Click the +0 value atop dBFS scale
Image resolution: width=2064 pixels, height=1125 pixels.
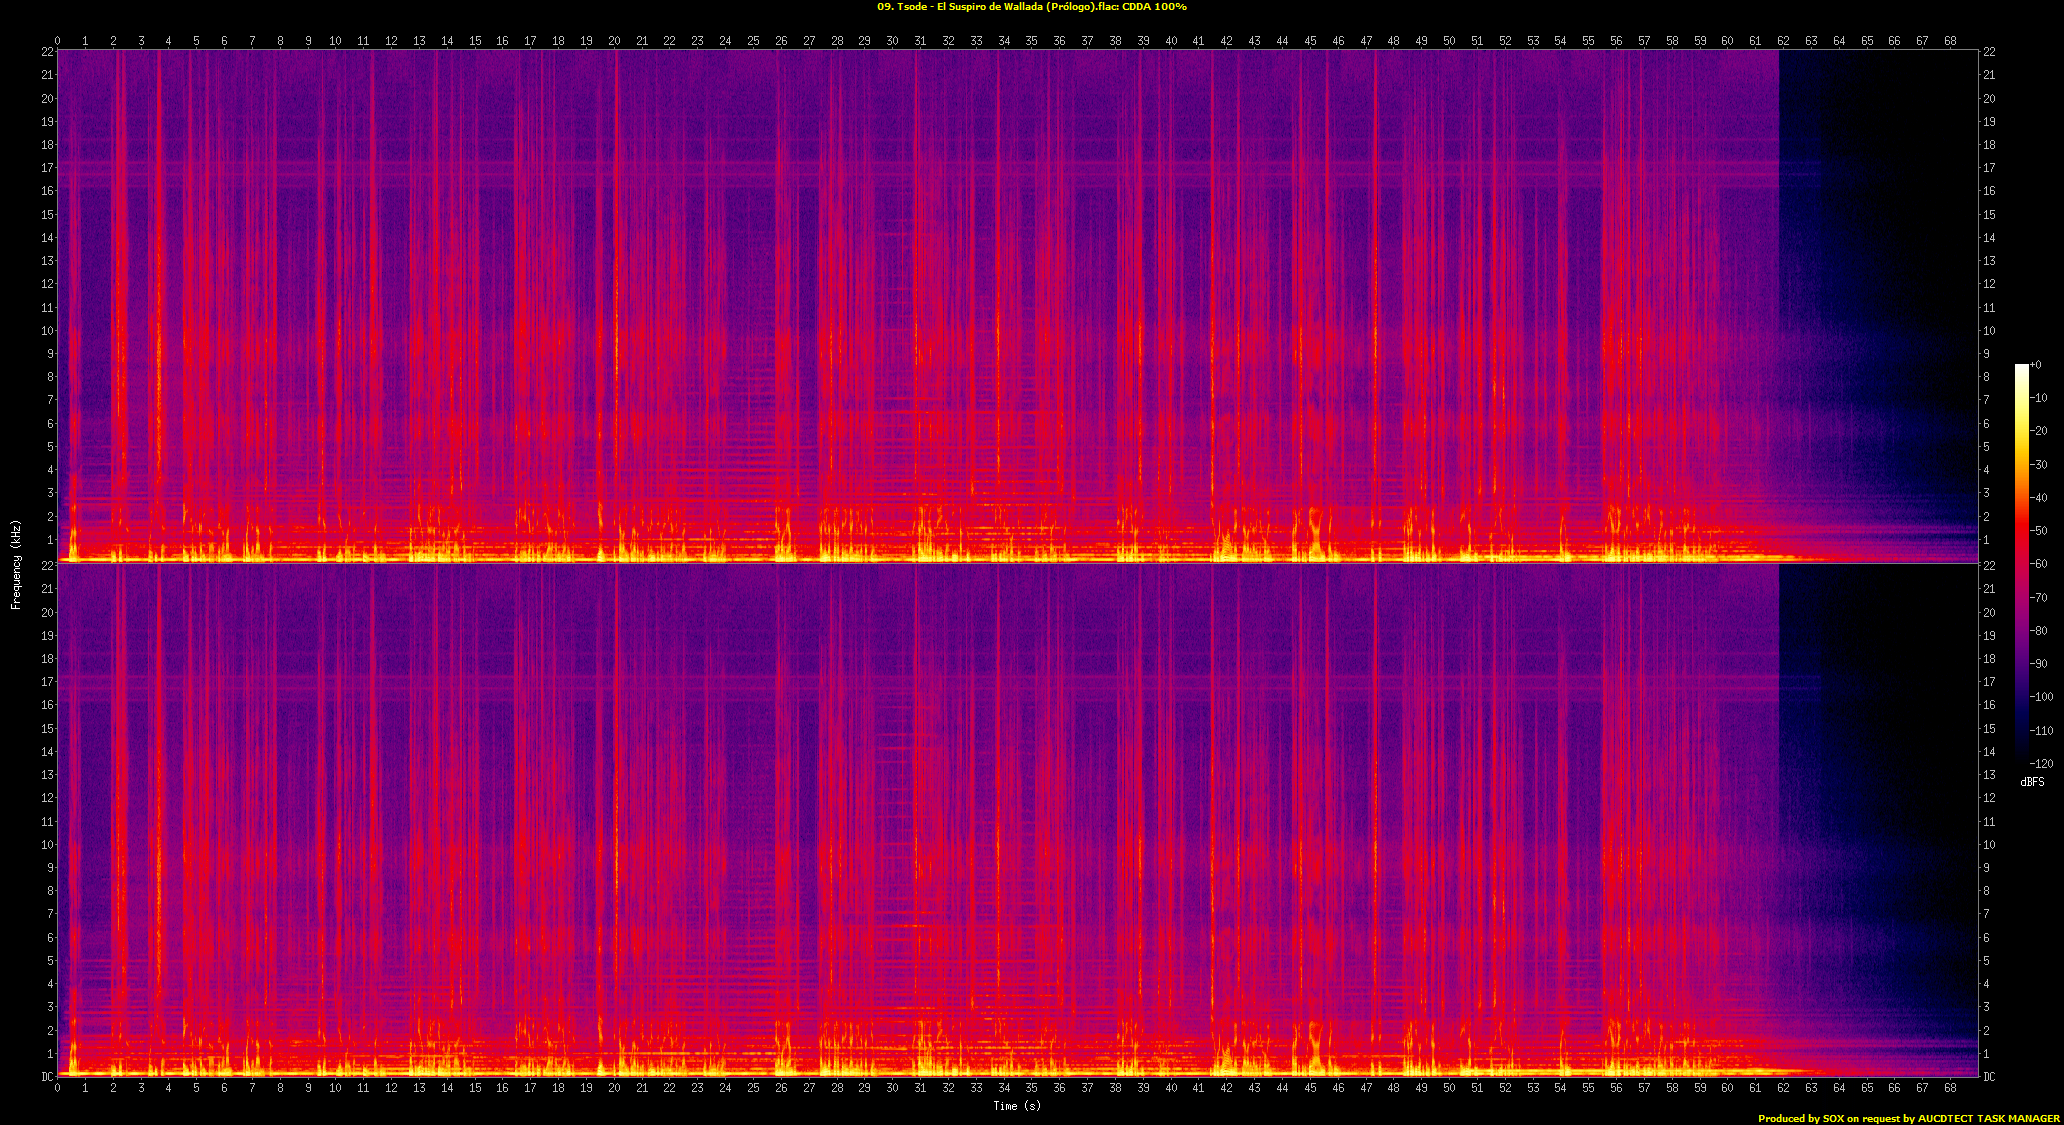[x=2036, y=365]
